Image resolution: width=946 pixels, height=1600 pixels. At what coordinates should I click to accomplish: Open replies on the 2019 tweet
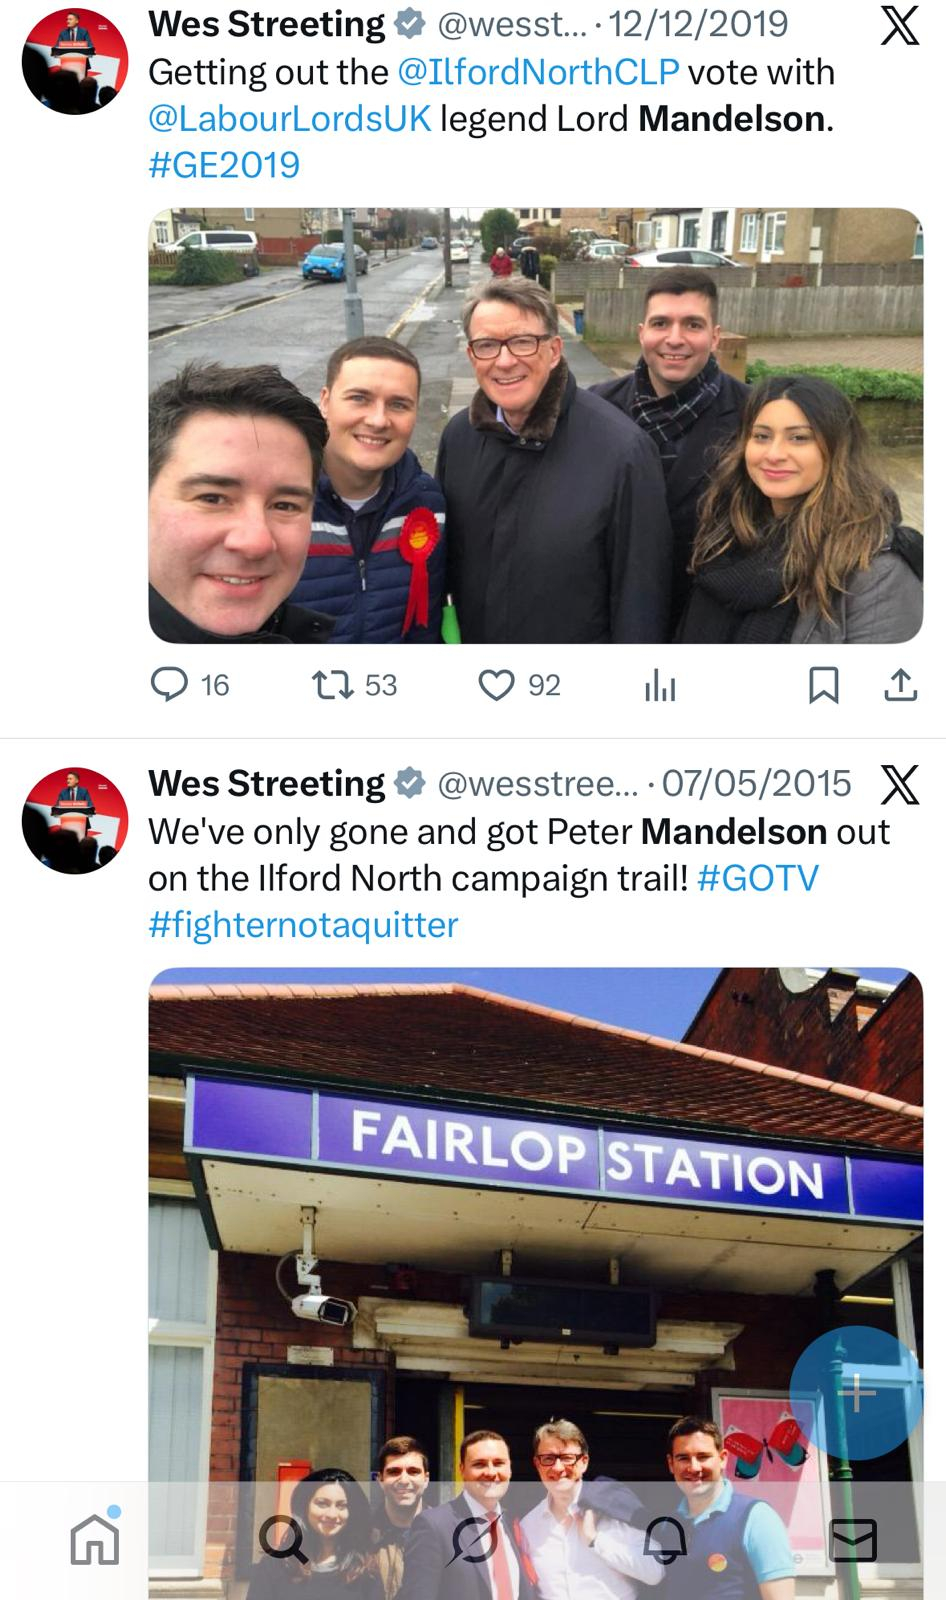click(189, 685)
